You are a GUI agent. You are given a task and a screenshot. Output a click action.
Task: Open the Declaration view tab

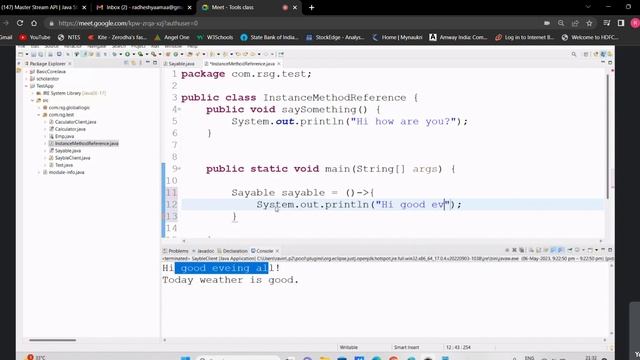(232, 251)
